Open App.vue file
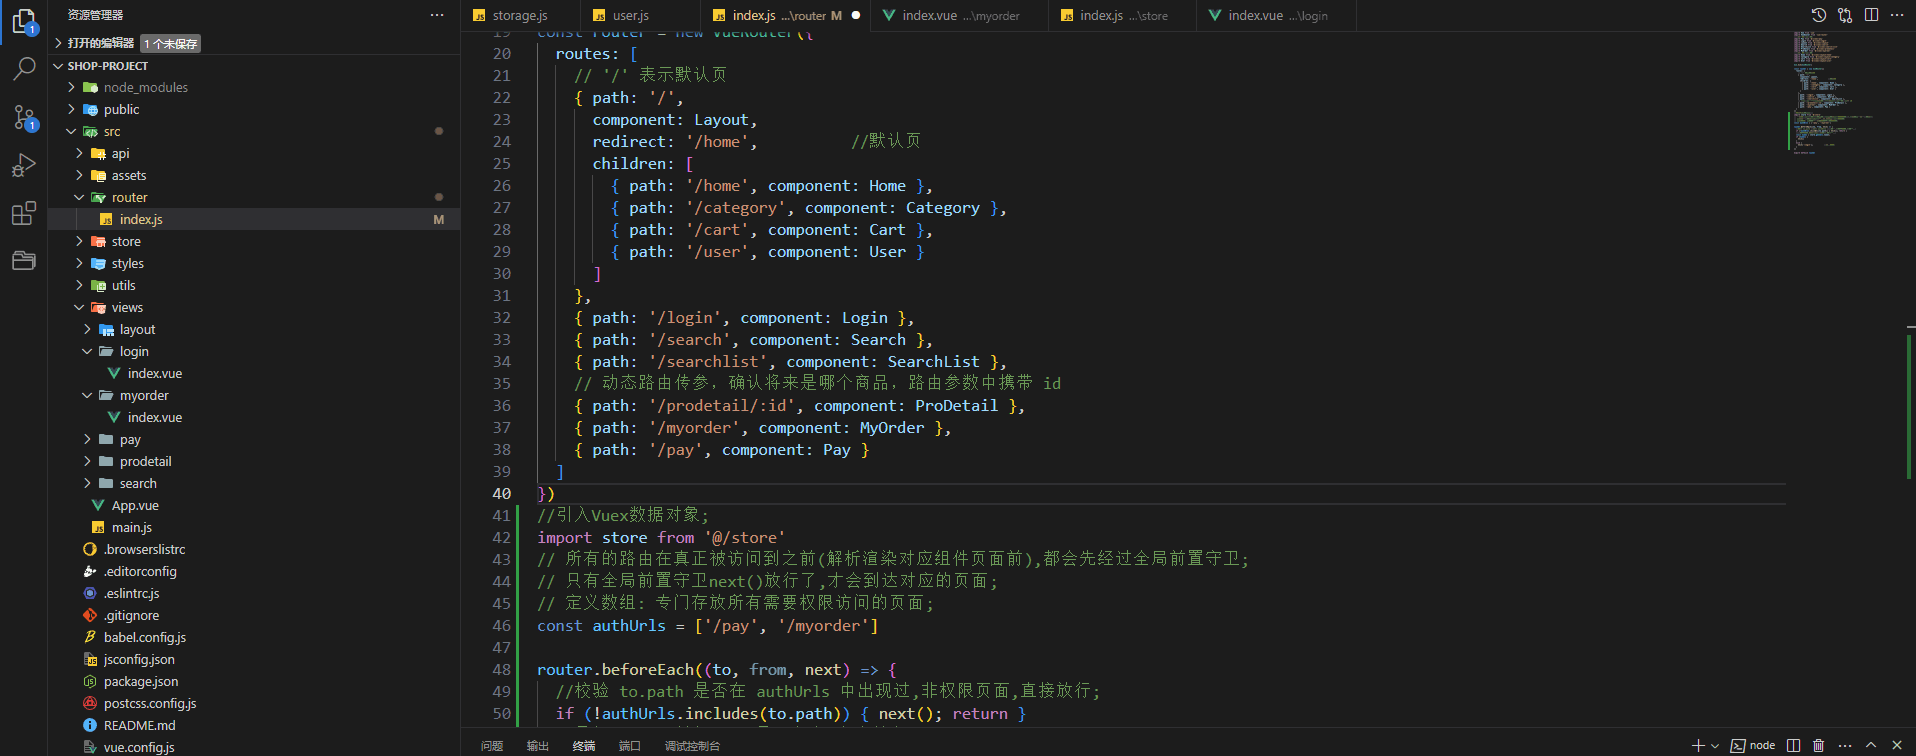 (x=254, y=505)
